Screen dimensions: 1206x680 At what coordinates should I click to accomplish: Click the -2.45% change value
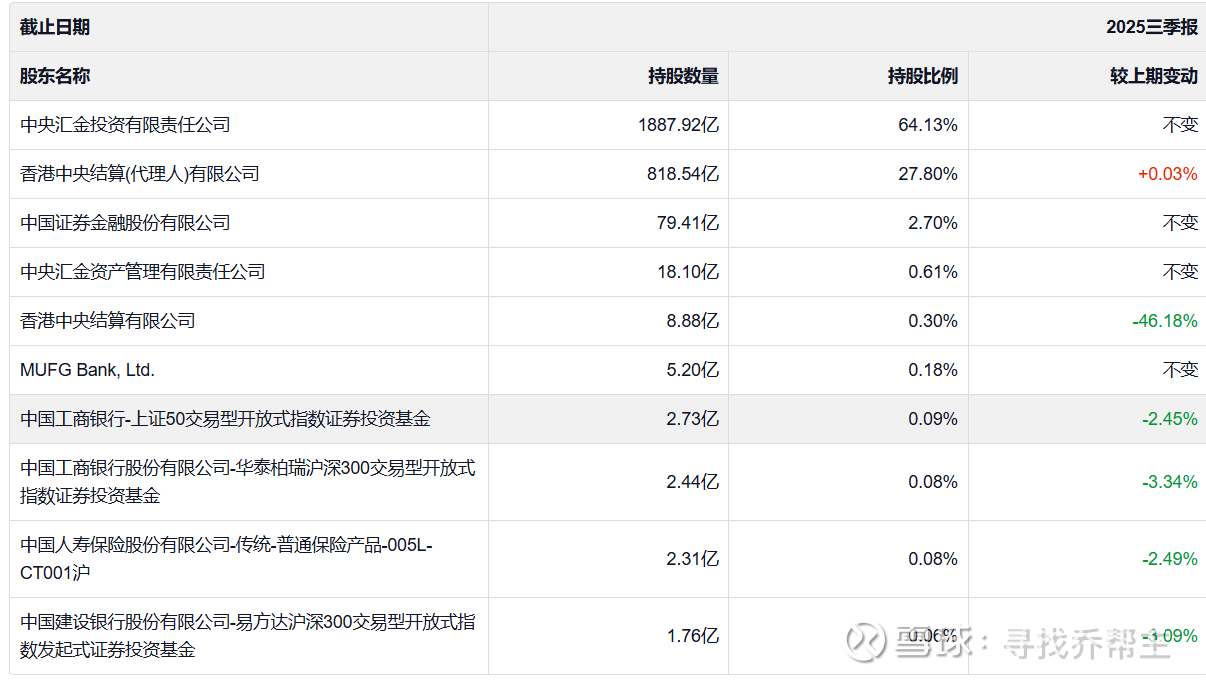pyautogui.click(x=1170, y=419)
